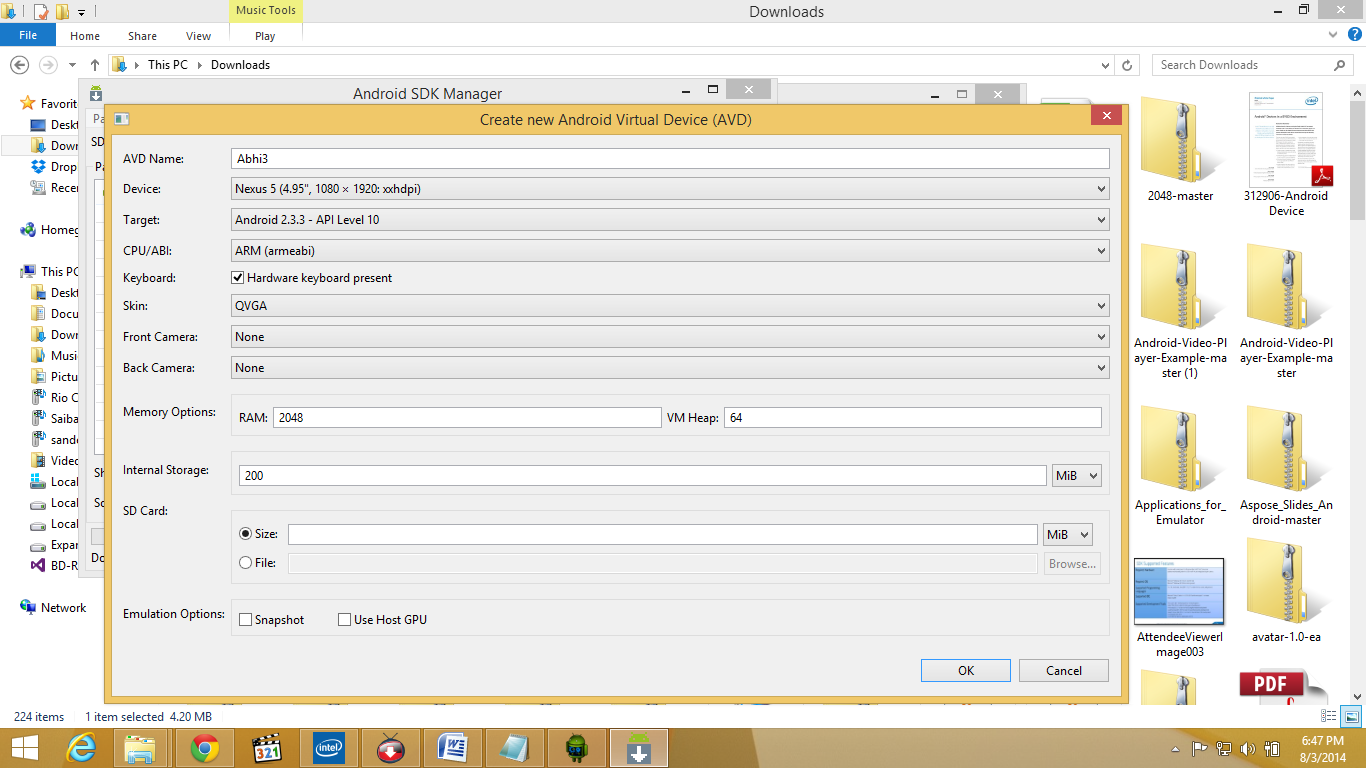Open the Home ribbon tab
Screen dimensions: 1366x768
(x=85, y=36)
